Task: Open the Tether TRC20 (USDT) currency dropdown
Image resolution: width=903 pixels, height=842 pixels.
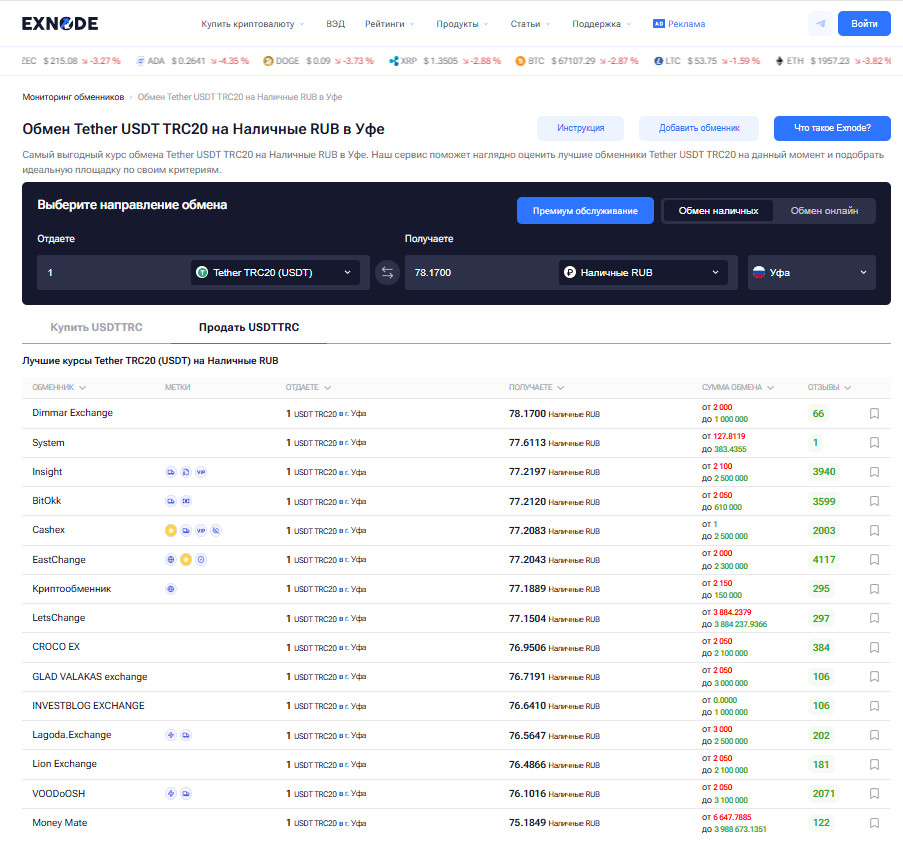Action: coord(275,272)
